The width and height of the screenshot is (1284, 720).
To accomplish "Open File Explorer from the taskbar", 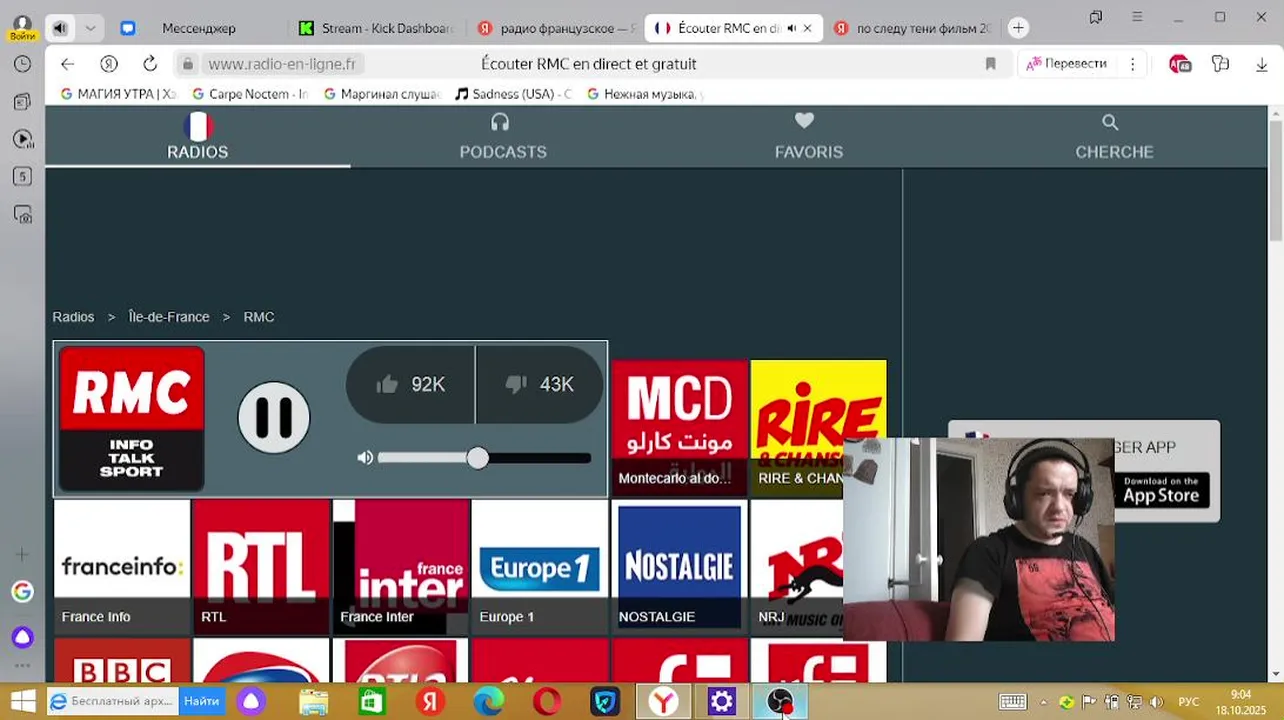I will tap(313, 702).
